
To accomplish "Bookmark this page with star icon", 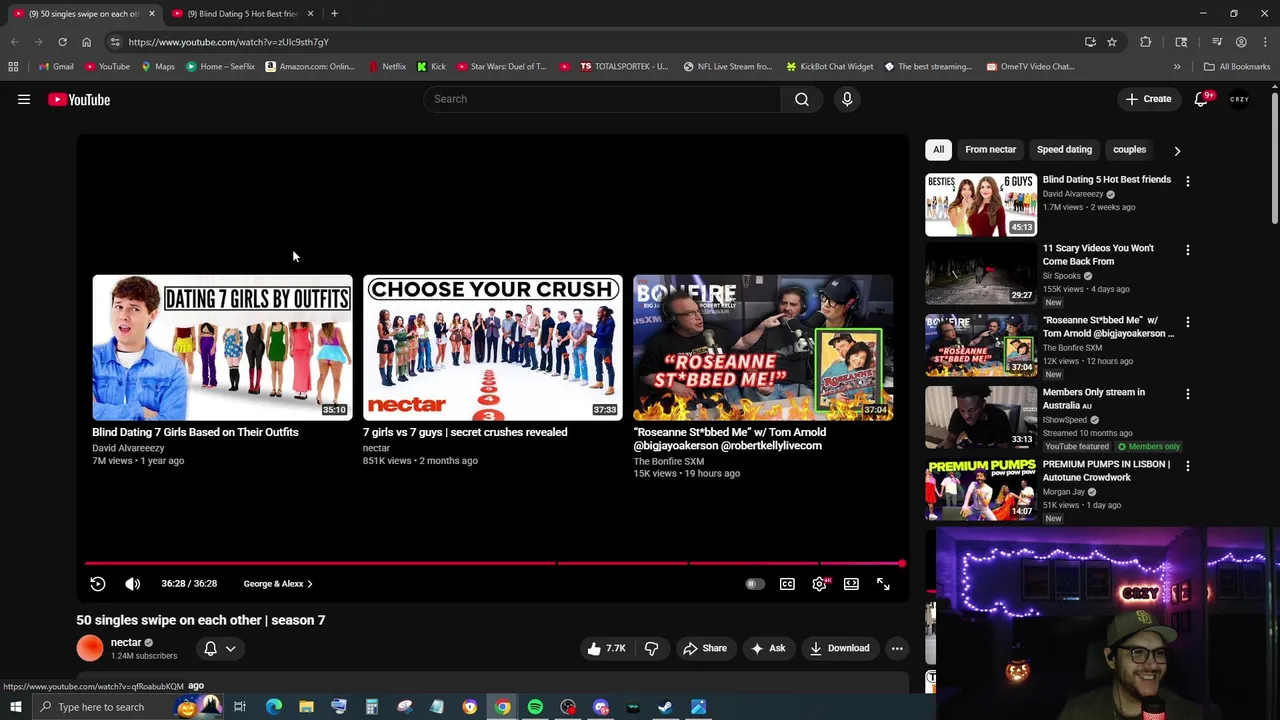I will pos(1112,42).
